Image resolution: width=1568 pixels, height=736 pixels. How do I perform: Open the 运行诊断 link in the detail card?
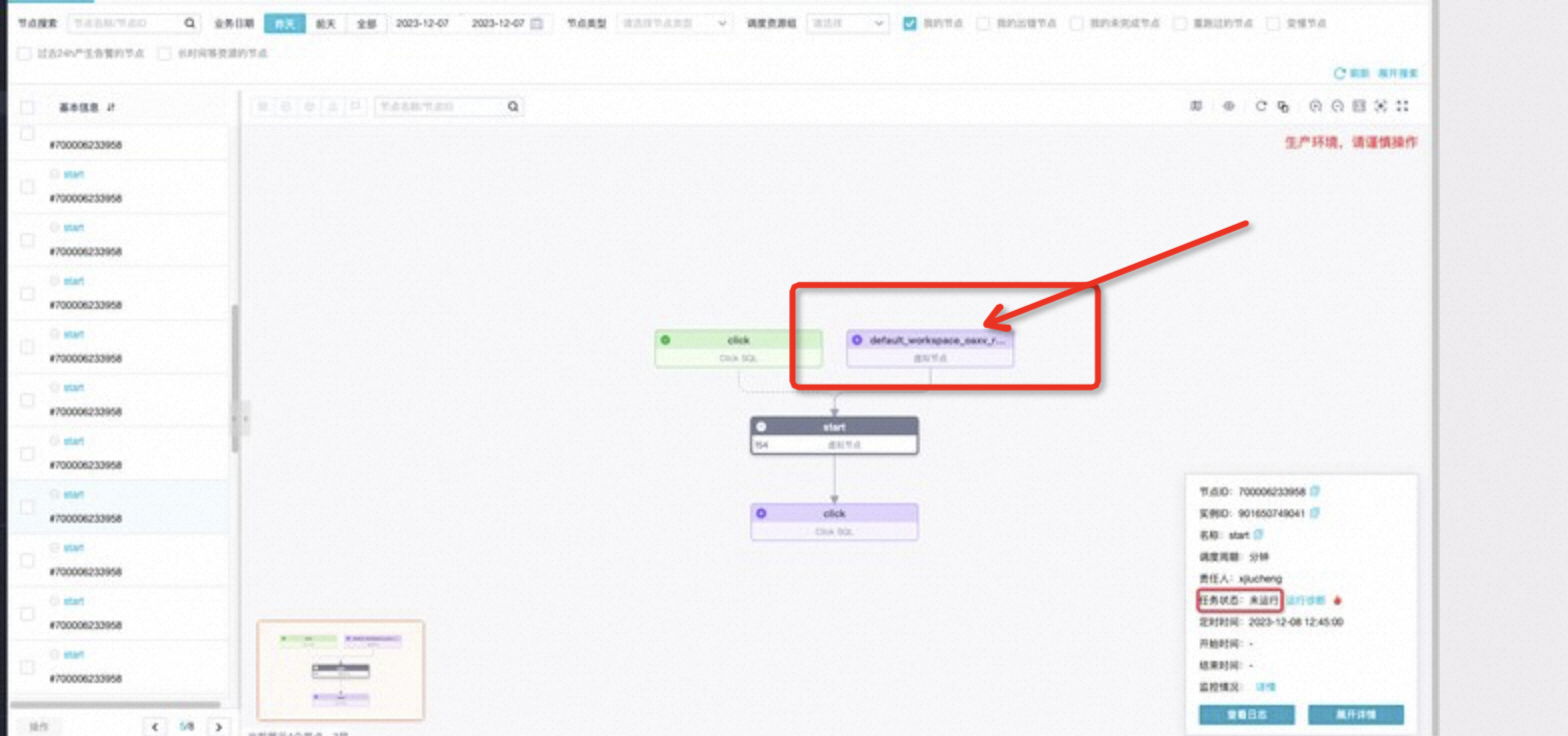pyautogui.click(x=1304, y=601)
